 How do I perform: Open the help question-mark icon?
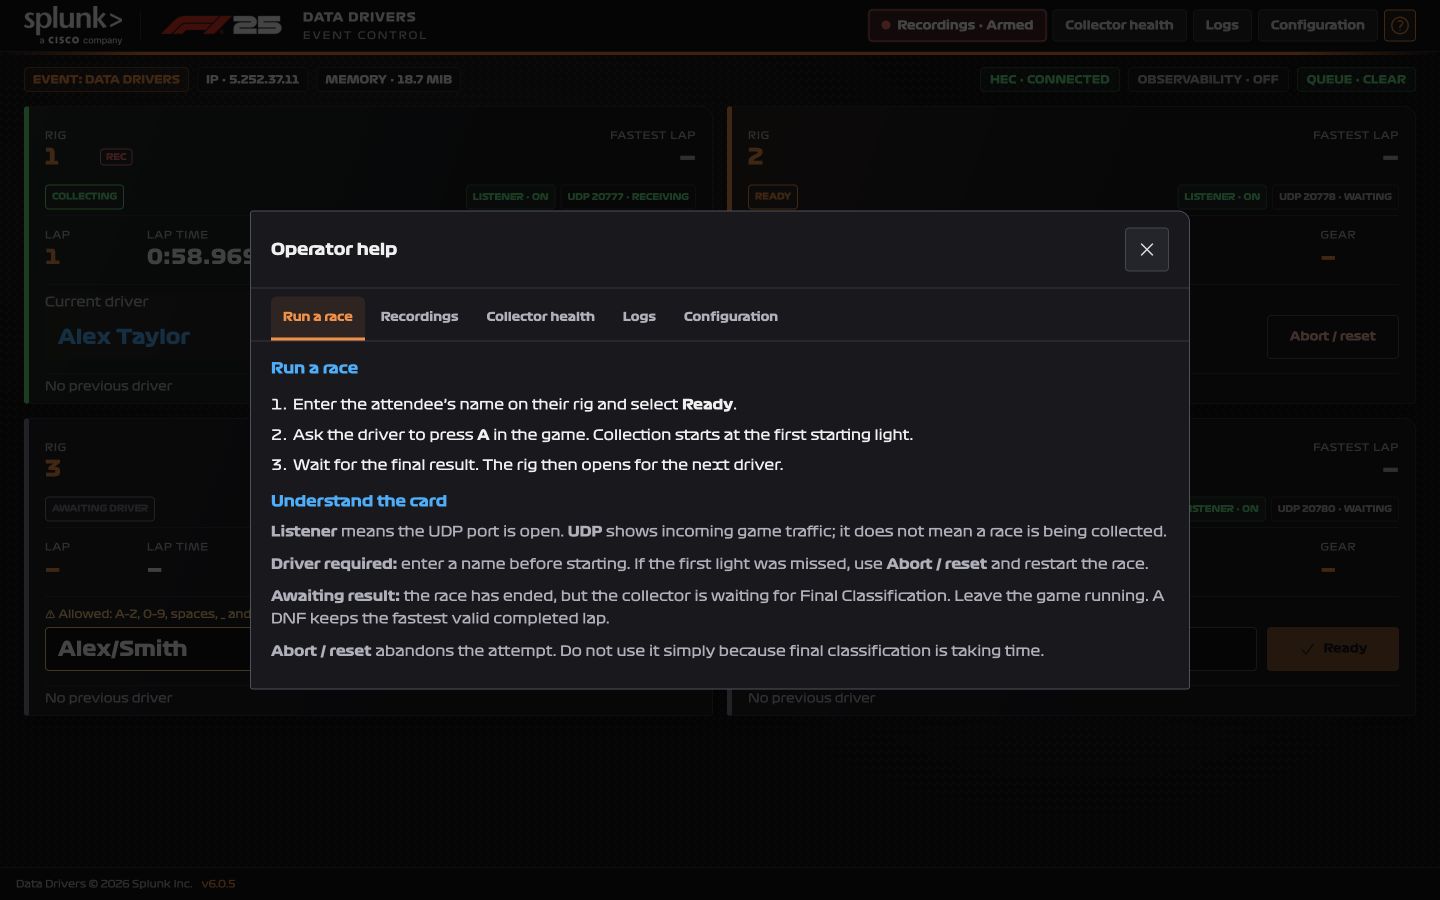1400,25
